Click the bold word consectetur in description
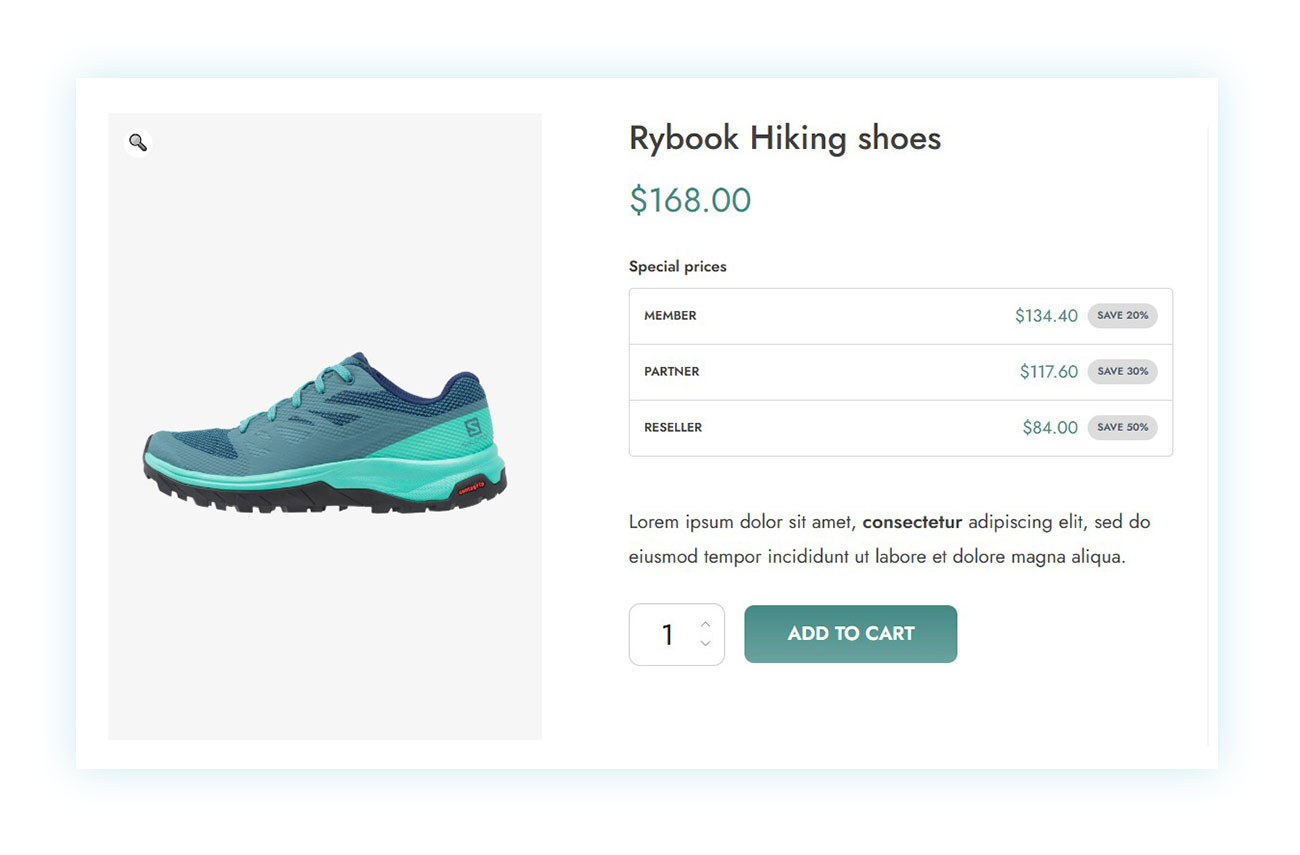The image size is (1300, 855). click(x=911, y=522)
